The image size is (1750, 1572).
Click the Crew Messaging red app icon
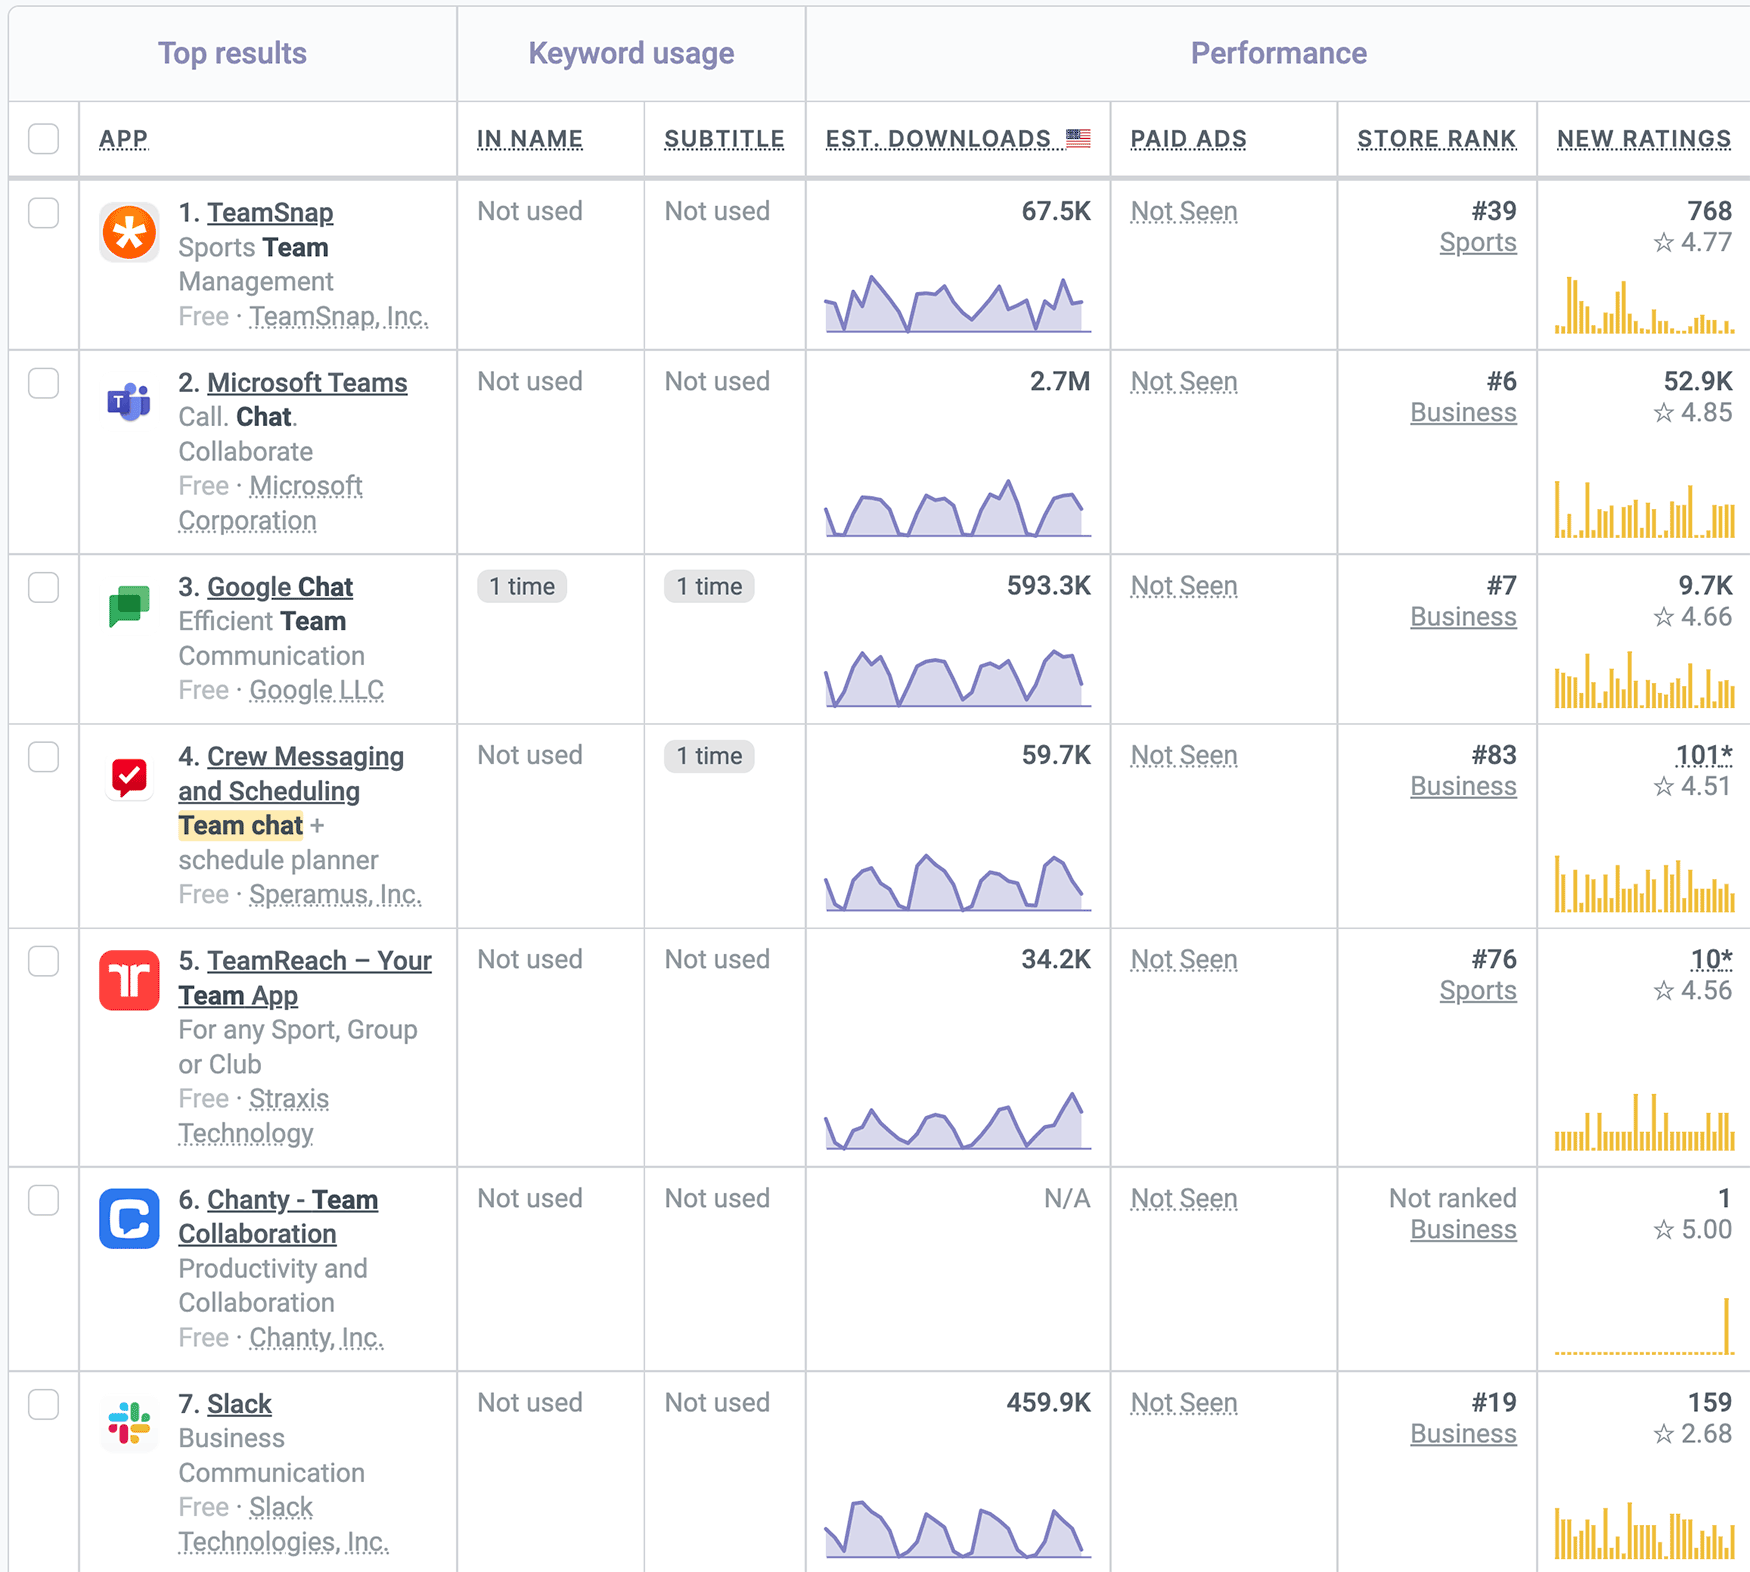coord(129,777)
